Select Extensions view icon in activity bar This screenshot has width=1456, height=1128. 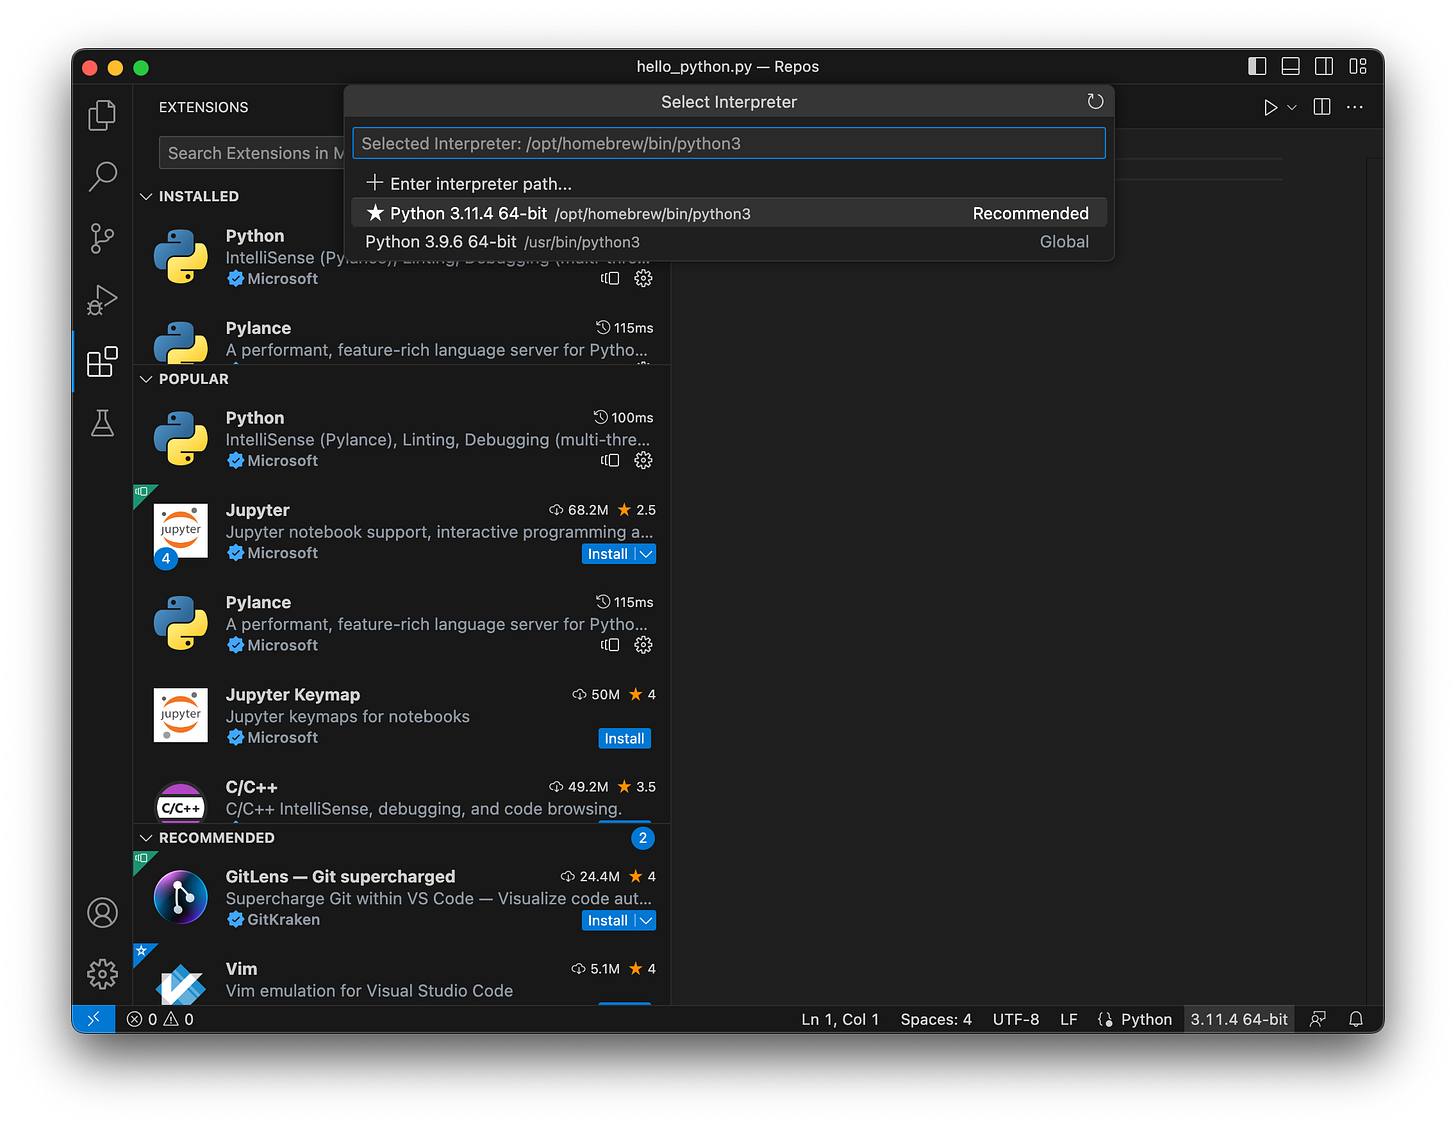point(102,362)
